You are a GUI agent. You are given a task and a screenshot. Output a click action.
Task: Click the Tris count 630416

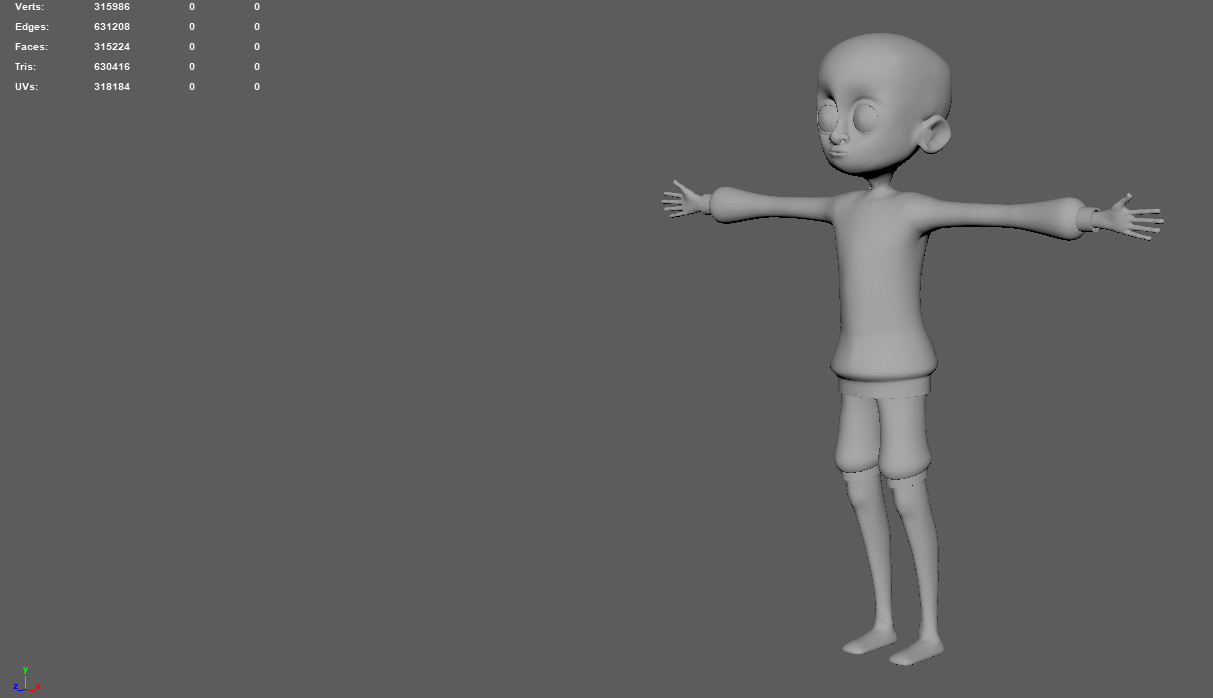(110, 66)
